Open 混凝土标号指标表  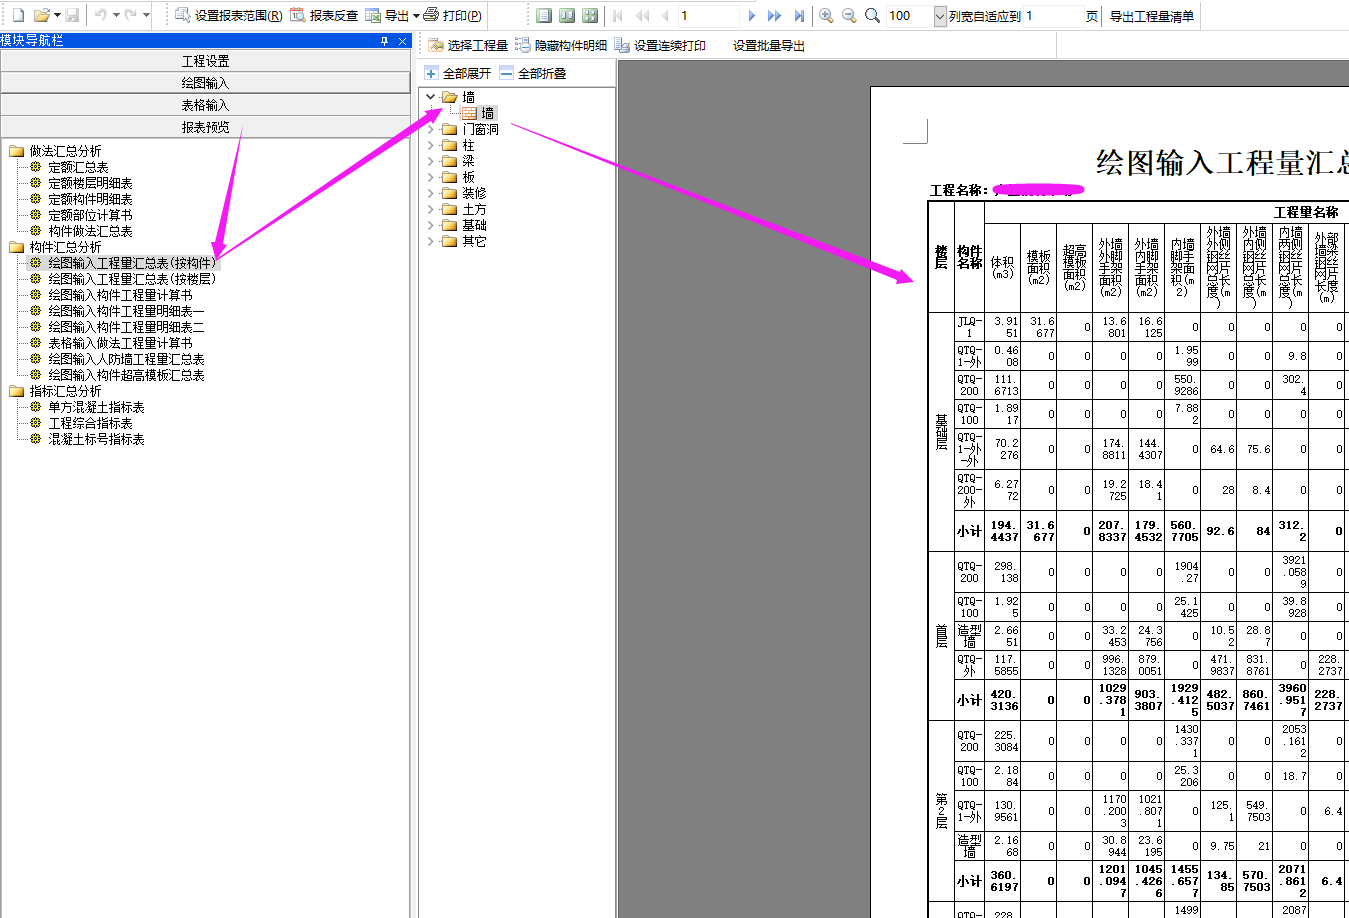(x=96, y=439)
